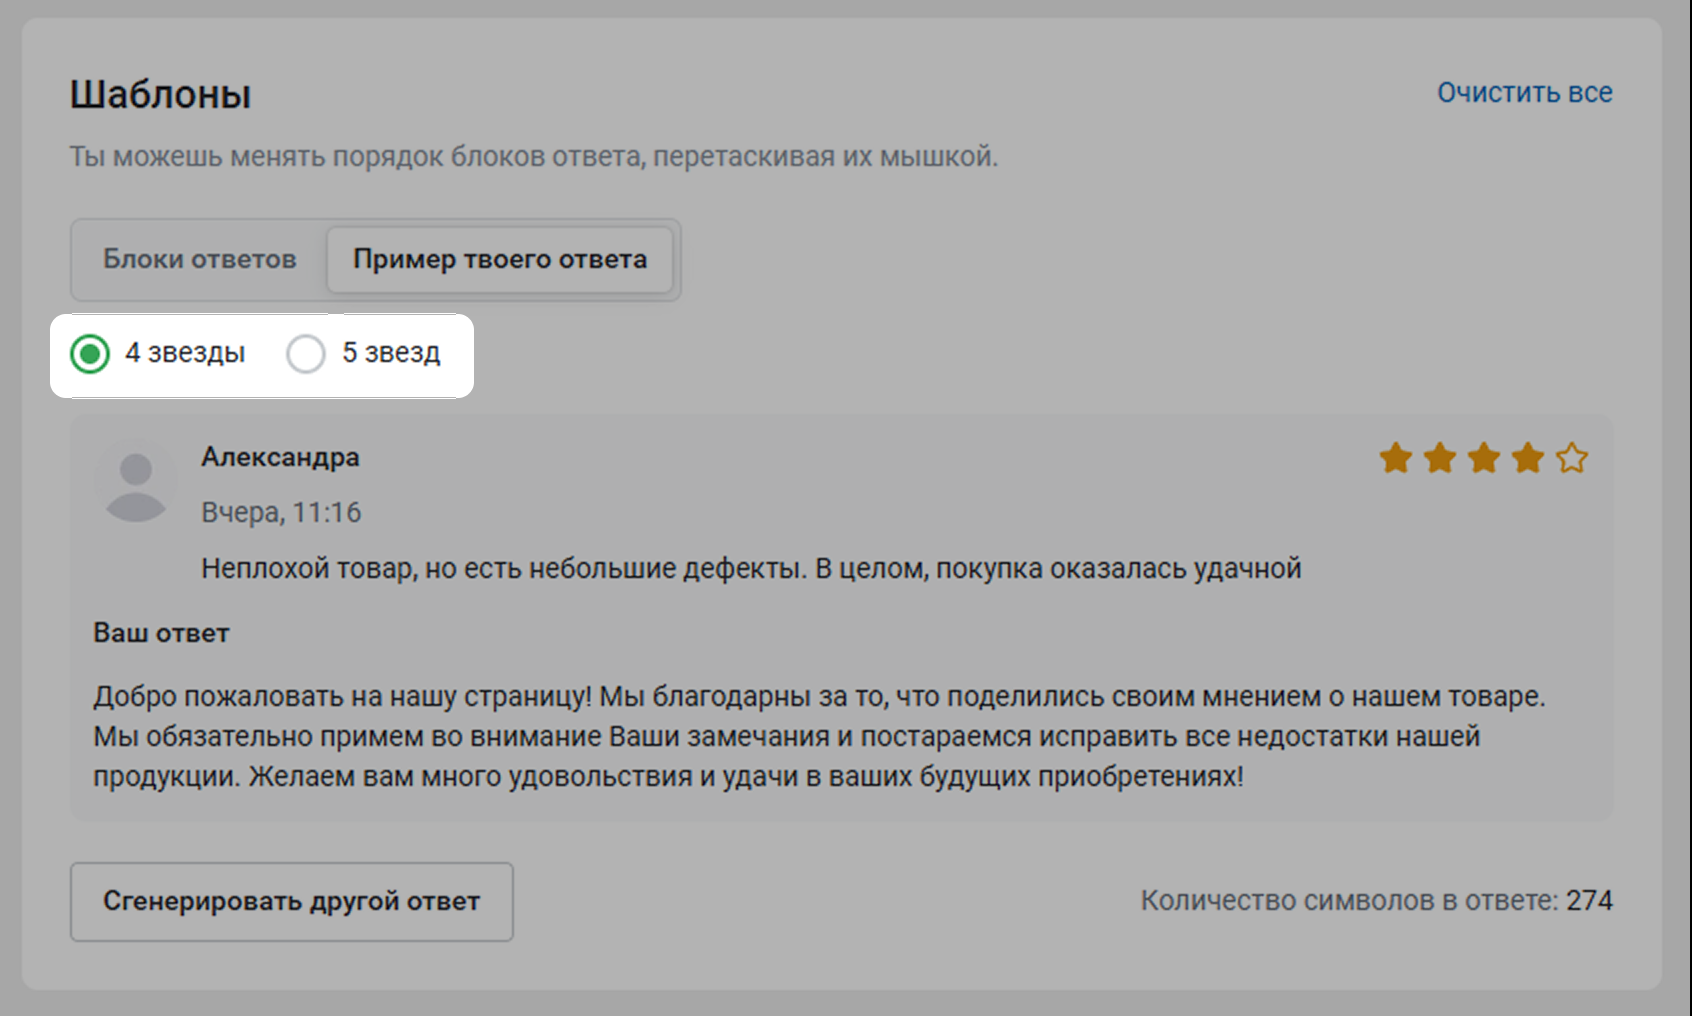Click the empty fifth rating star
The width and height of the screenshot is (1692, 1016).
click(x=1571, y=459)
